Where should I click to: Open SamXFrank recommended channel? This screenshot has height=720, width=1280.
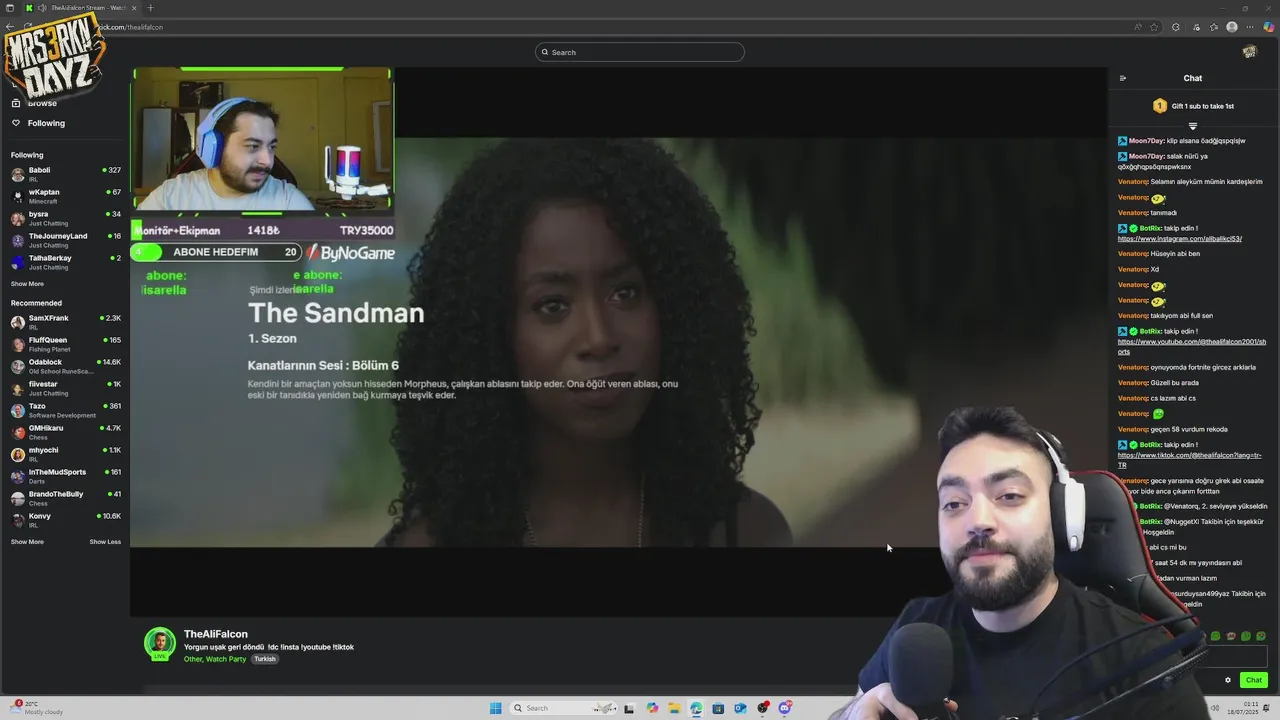tap(65, 322)
